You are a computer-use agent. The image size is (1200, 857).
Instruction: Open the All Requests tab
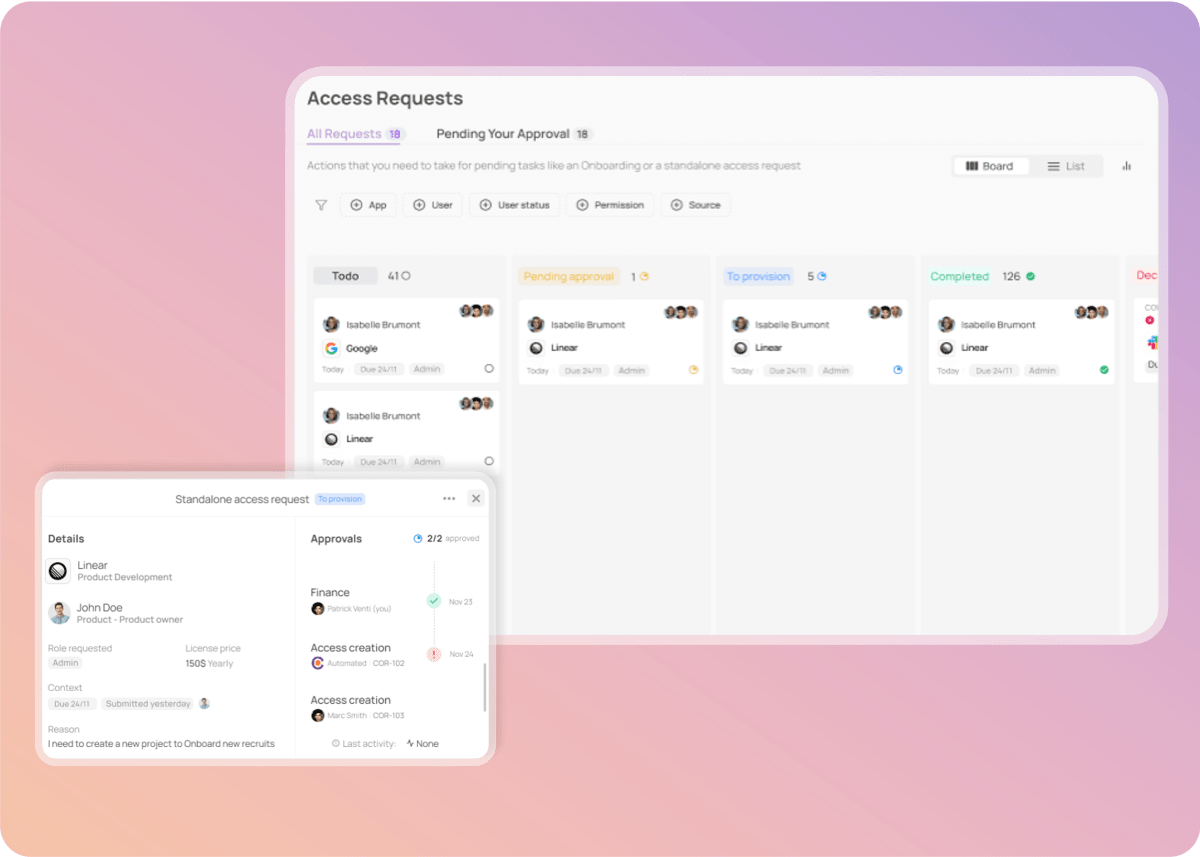354,134
